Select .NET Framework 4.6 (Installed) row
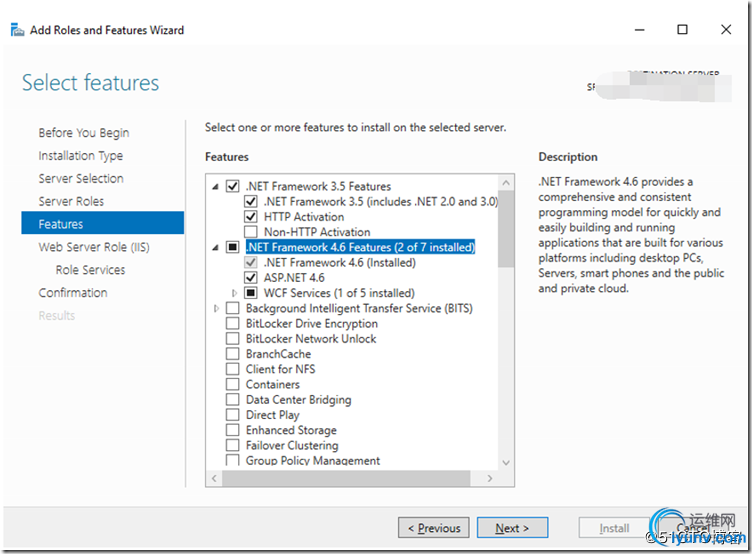Screen dimensions: 752x554 click(340, 263)
